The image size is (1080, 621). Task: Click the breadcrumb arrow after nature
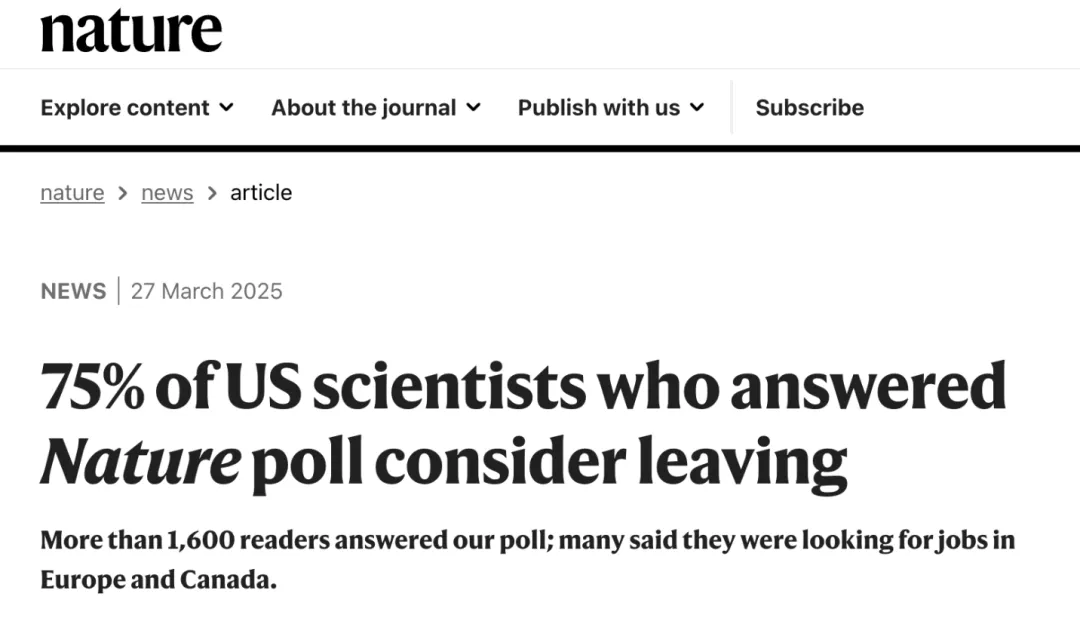(x=123, y=193)
